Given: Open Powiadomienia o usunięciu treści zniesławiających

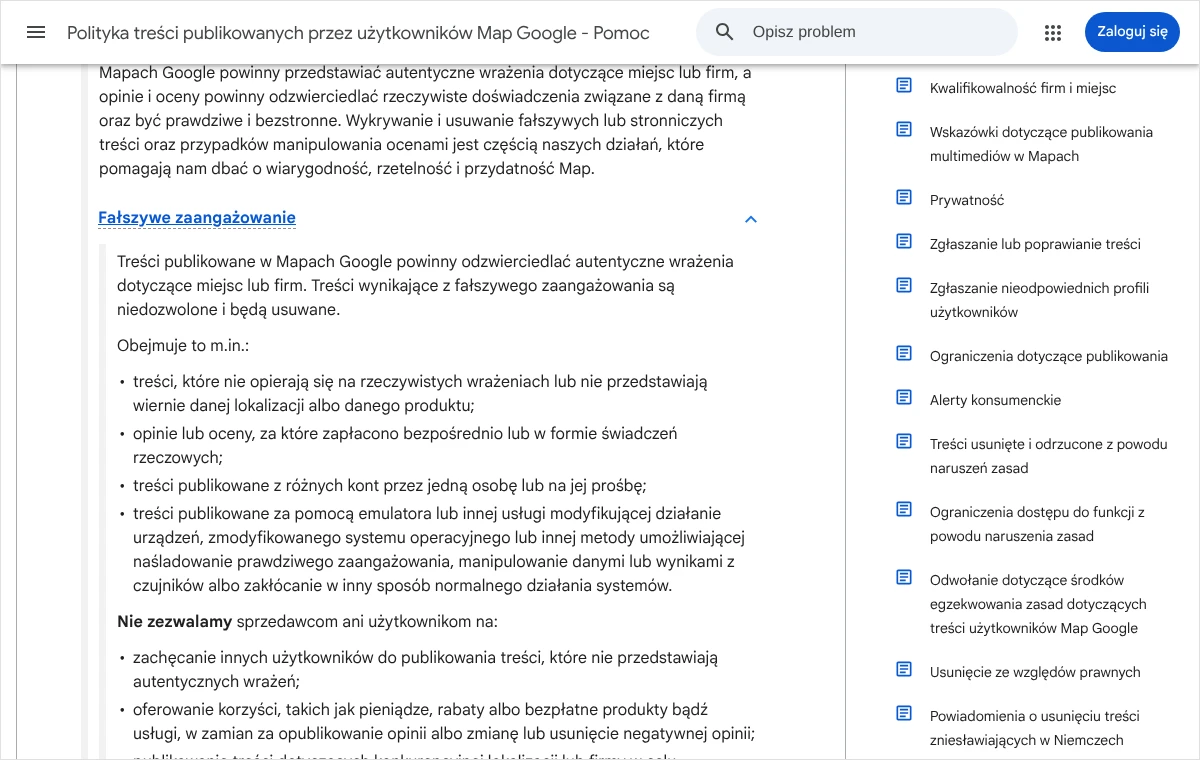Looking at the screenshot, I should [x=1034, y=728].
